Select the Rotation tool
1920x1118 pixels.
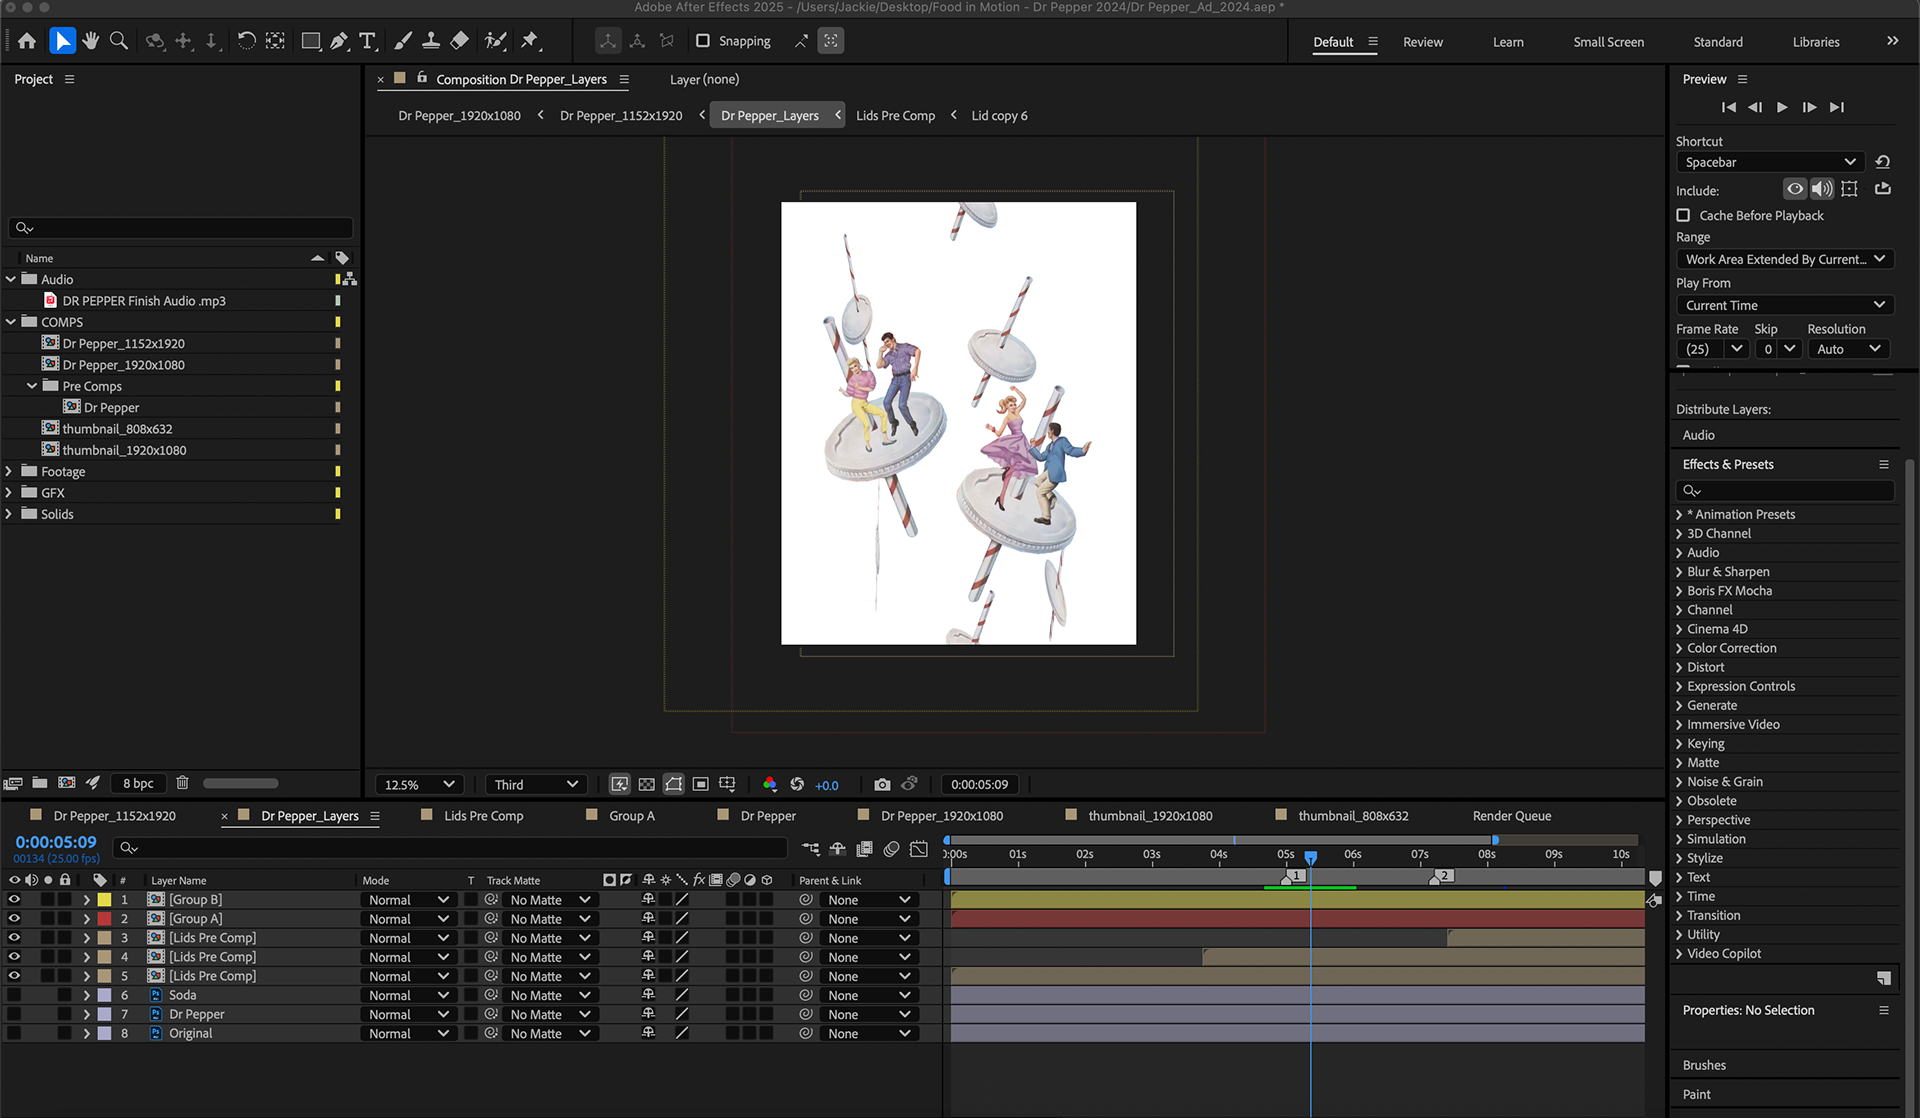click(x=246, y=41)
